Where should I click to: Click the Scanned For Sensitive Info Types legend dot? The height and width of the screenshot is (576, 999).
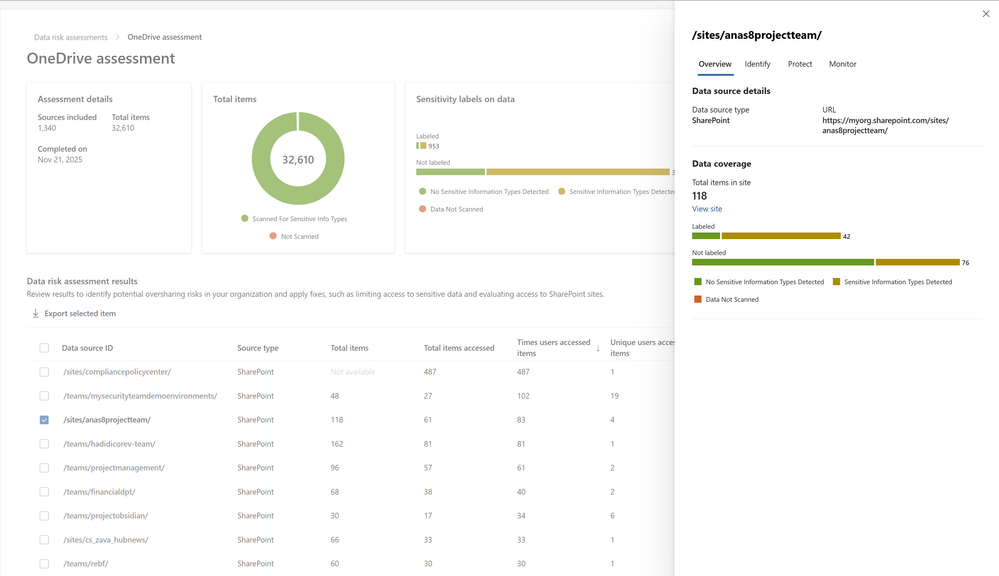(245, 219)
